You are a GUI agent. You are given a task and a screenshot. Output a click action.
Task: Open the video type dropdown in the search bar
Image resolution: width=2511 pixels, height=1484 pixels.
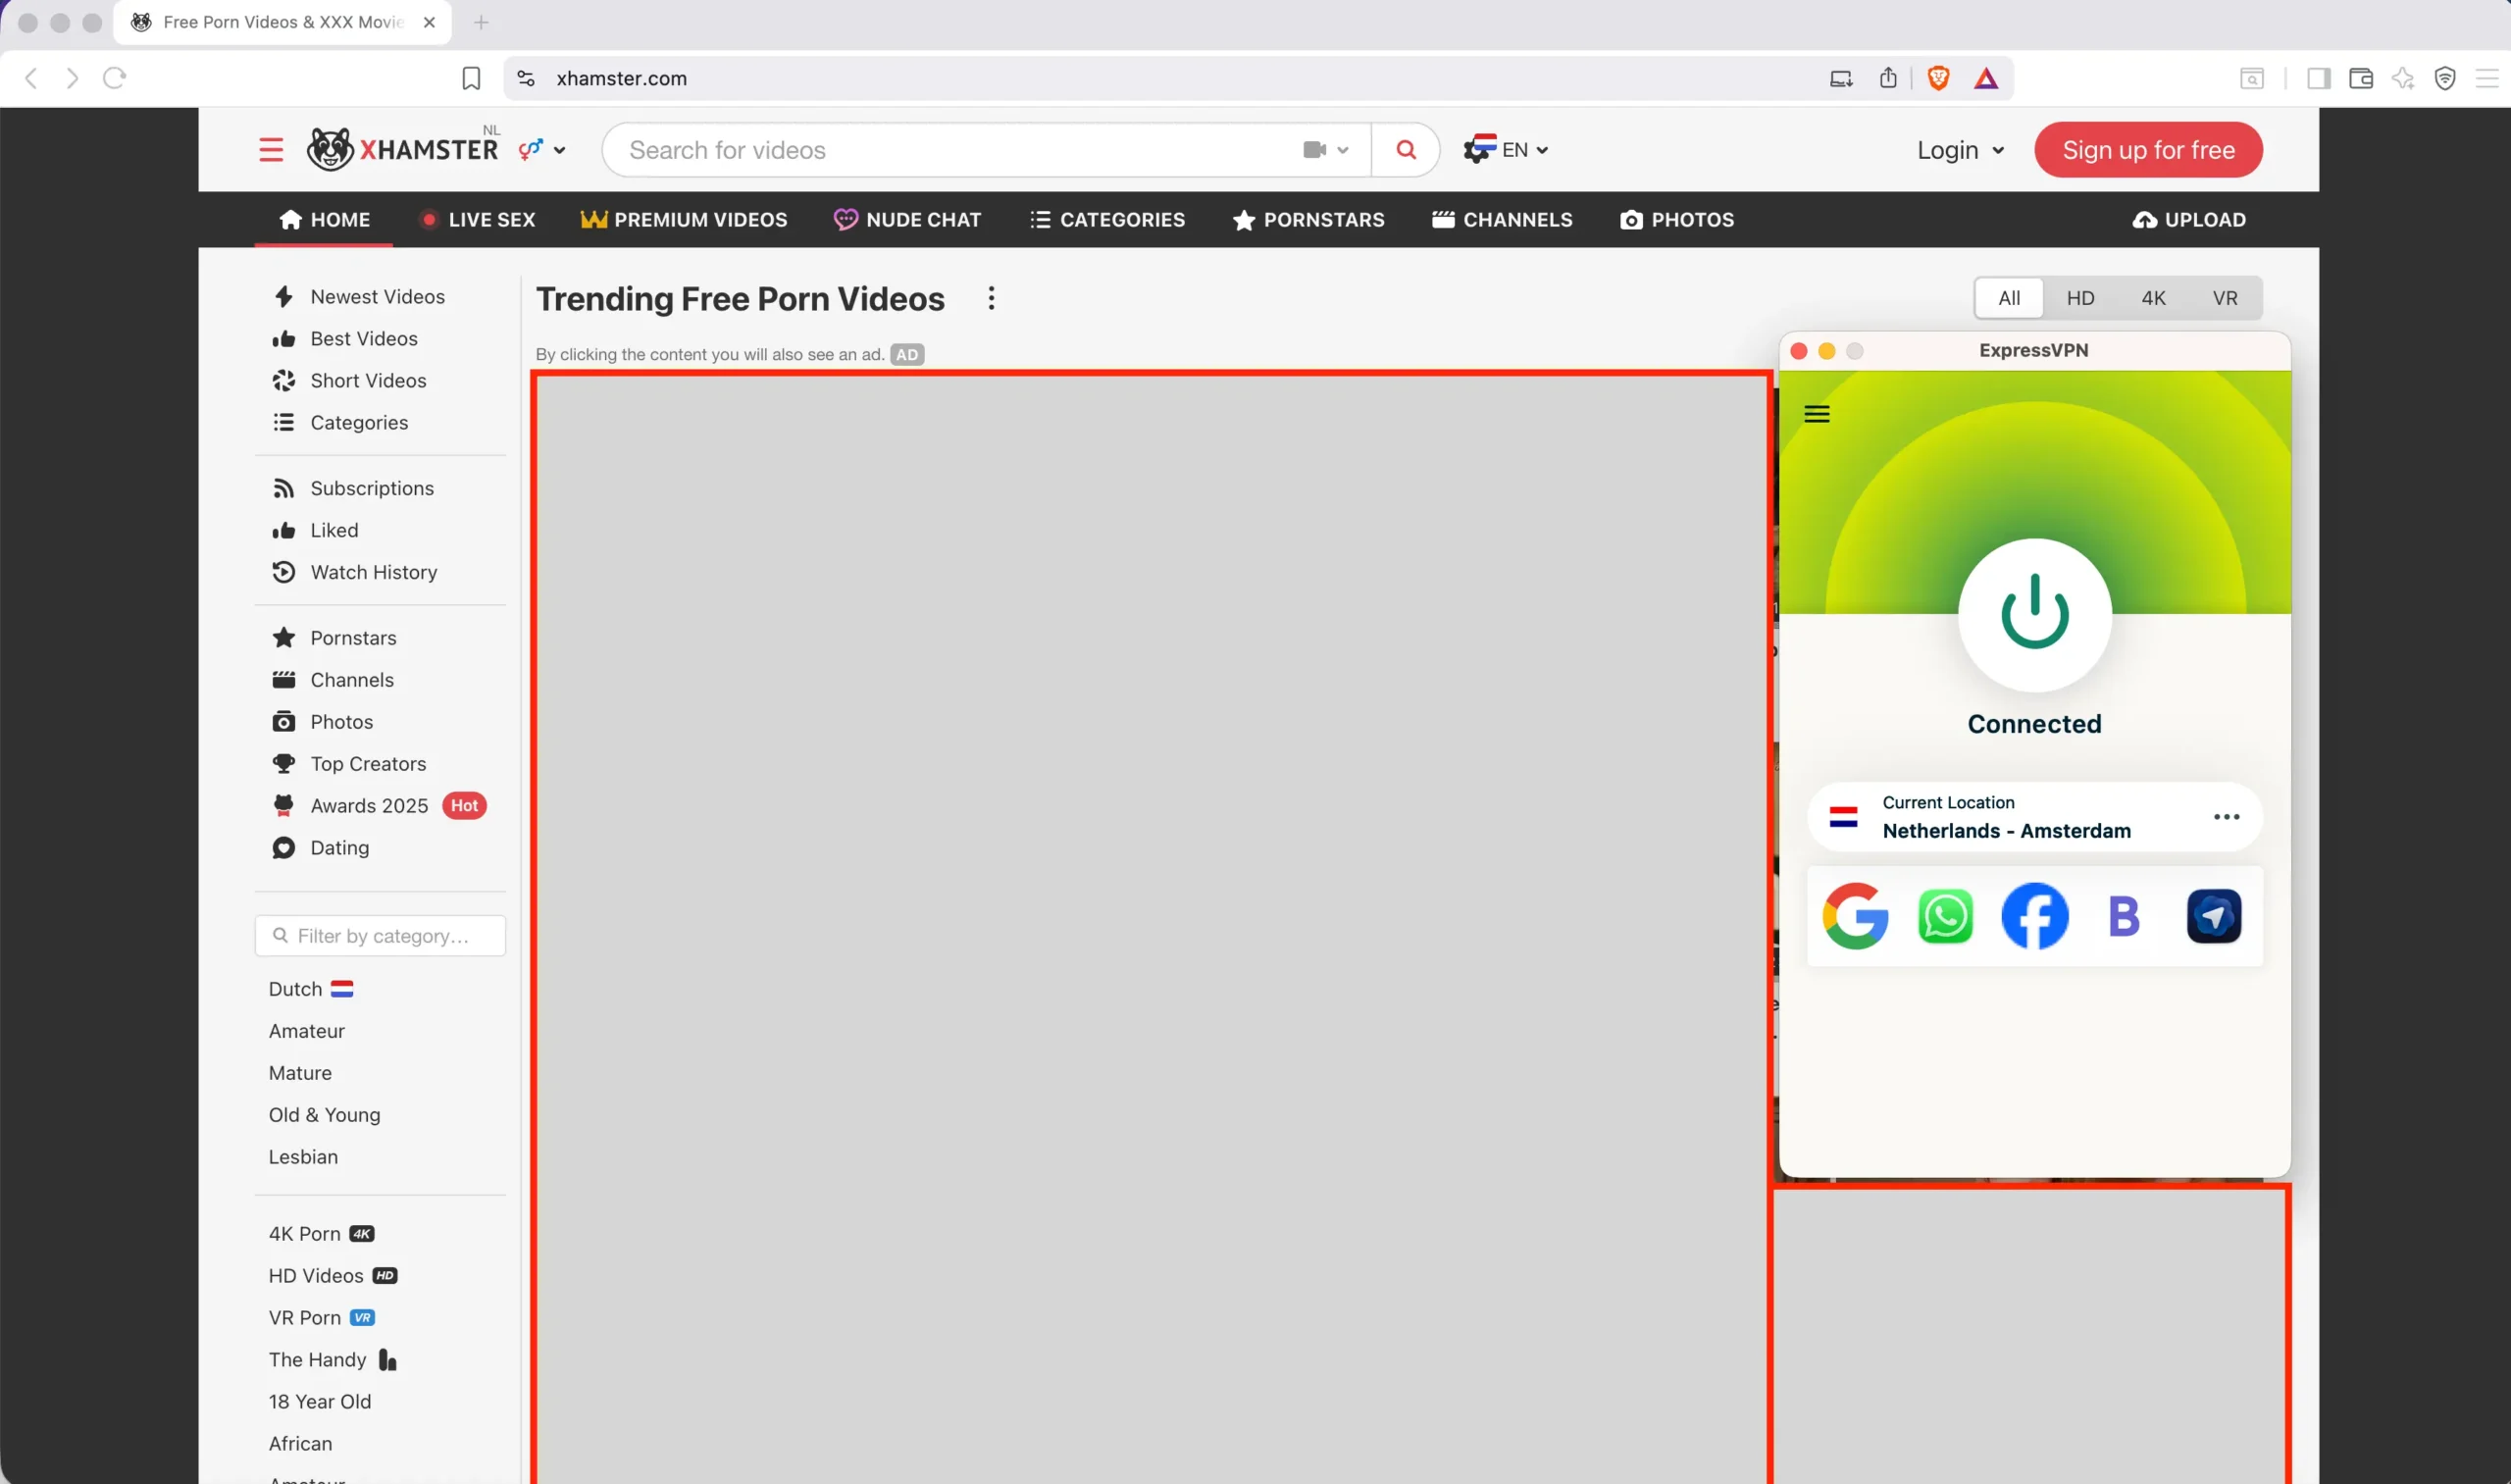pos(1324,149)
